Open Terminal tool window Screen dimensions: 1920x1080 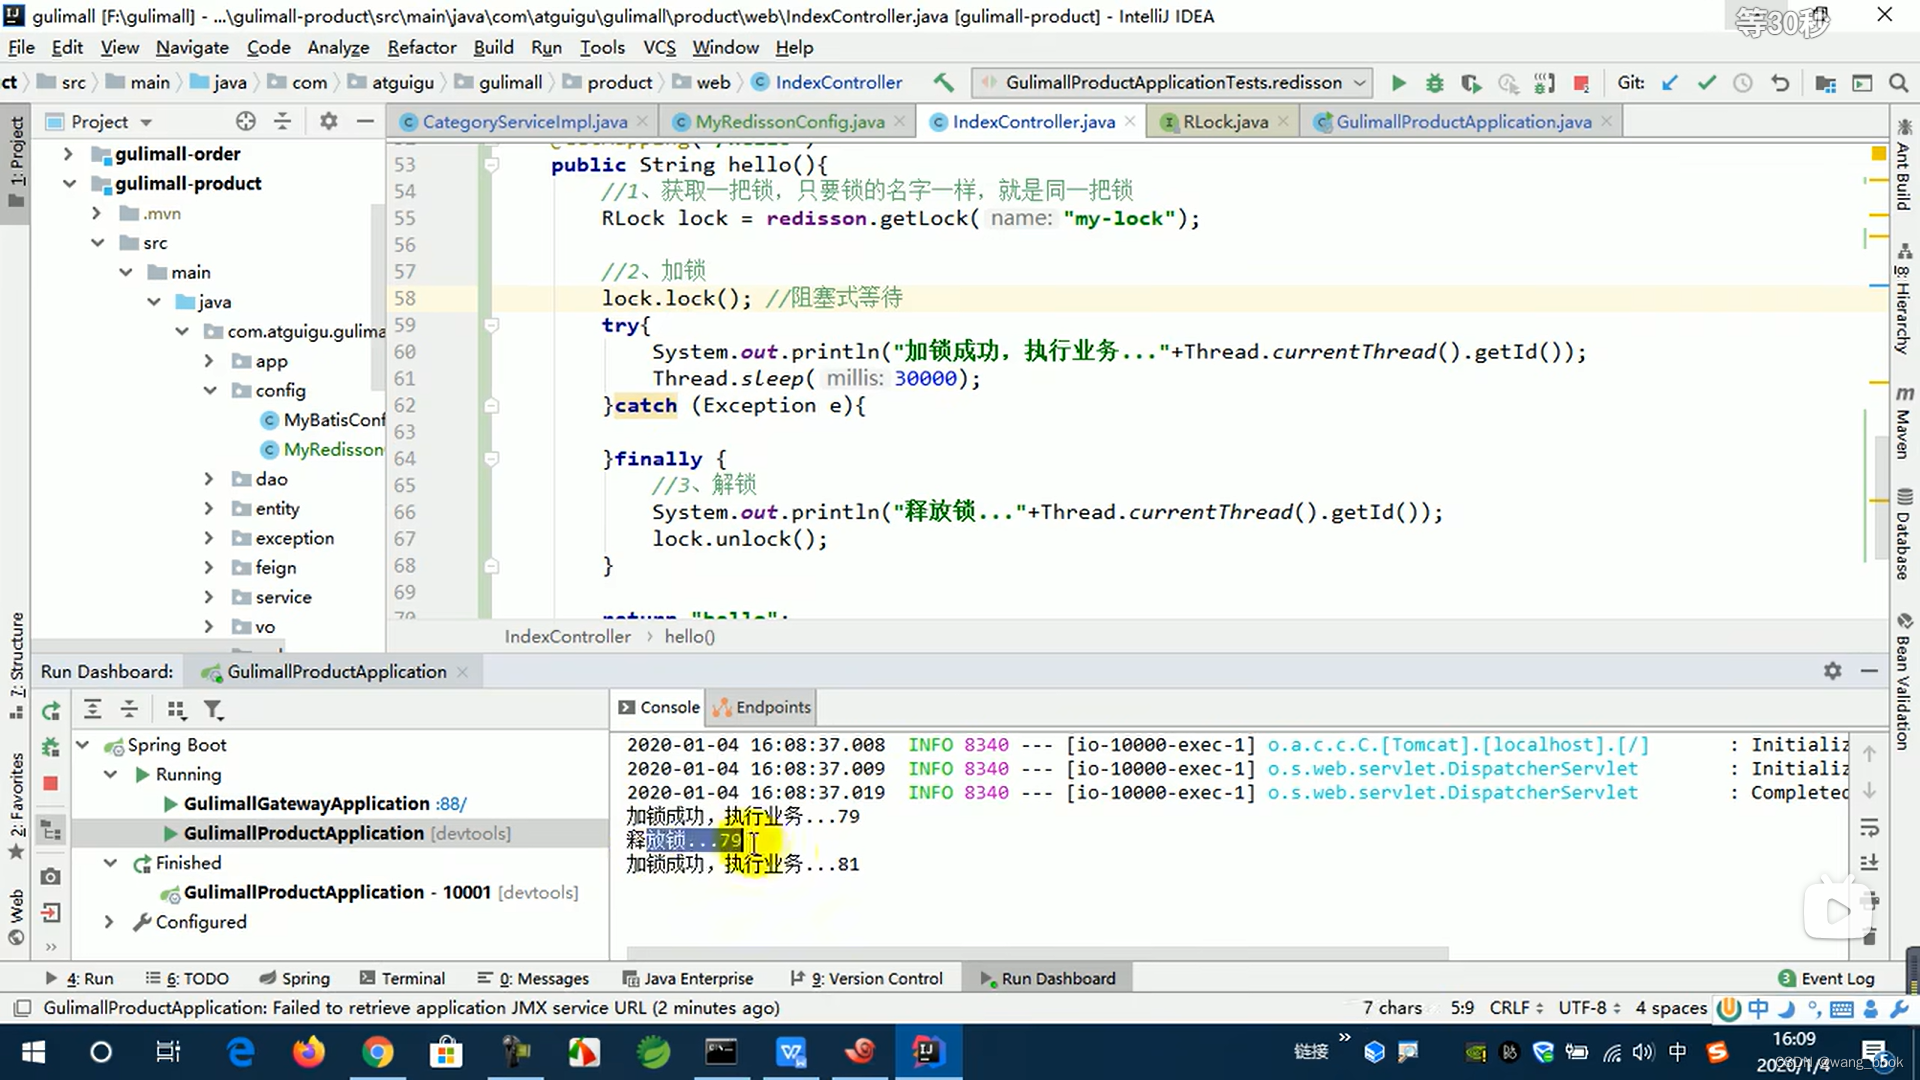pyautogui.click(x=402, y=978)
